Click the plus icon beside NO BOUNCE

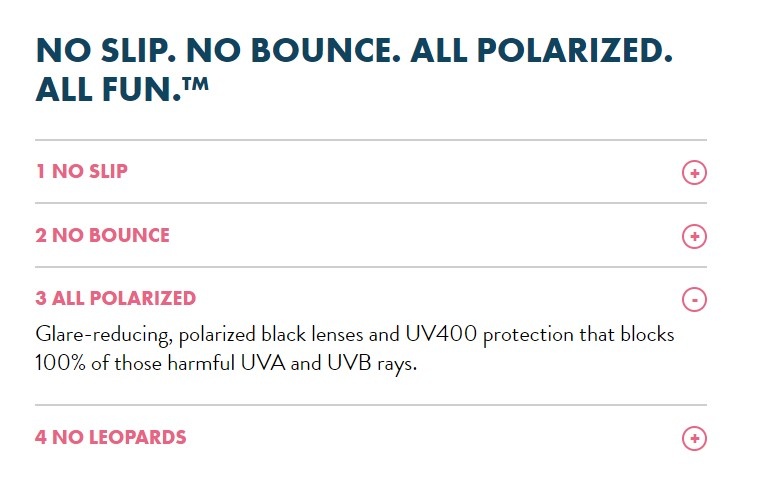694,236
